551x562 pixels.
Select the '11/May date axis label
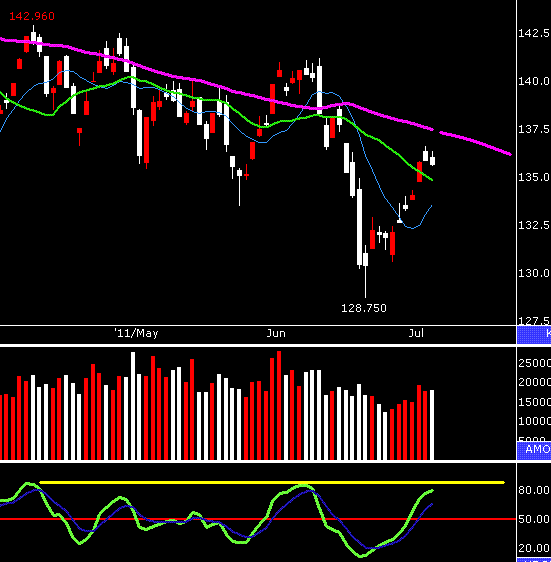pyautogui.click(x=136, y=333)
